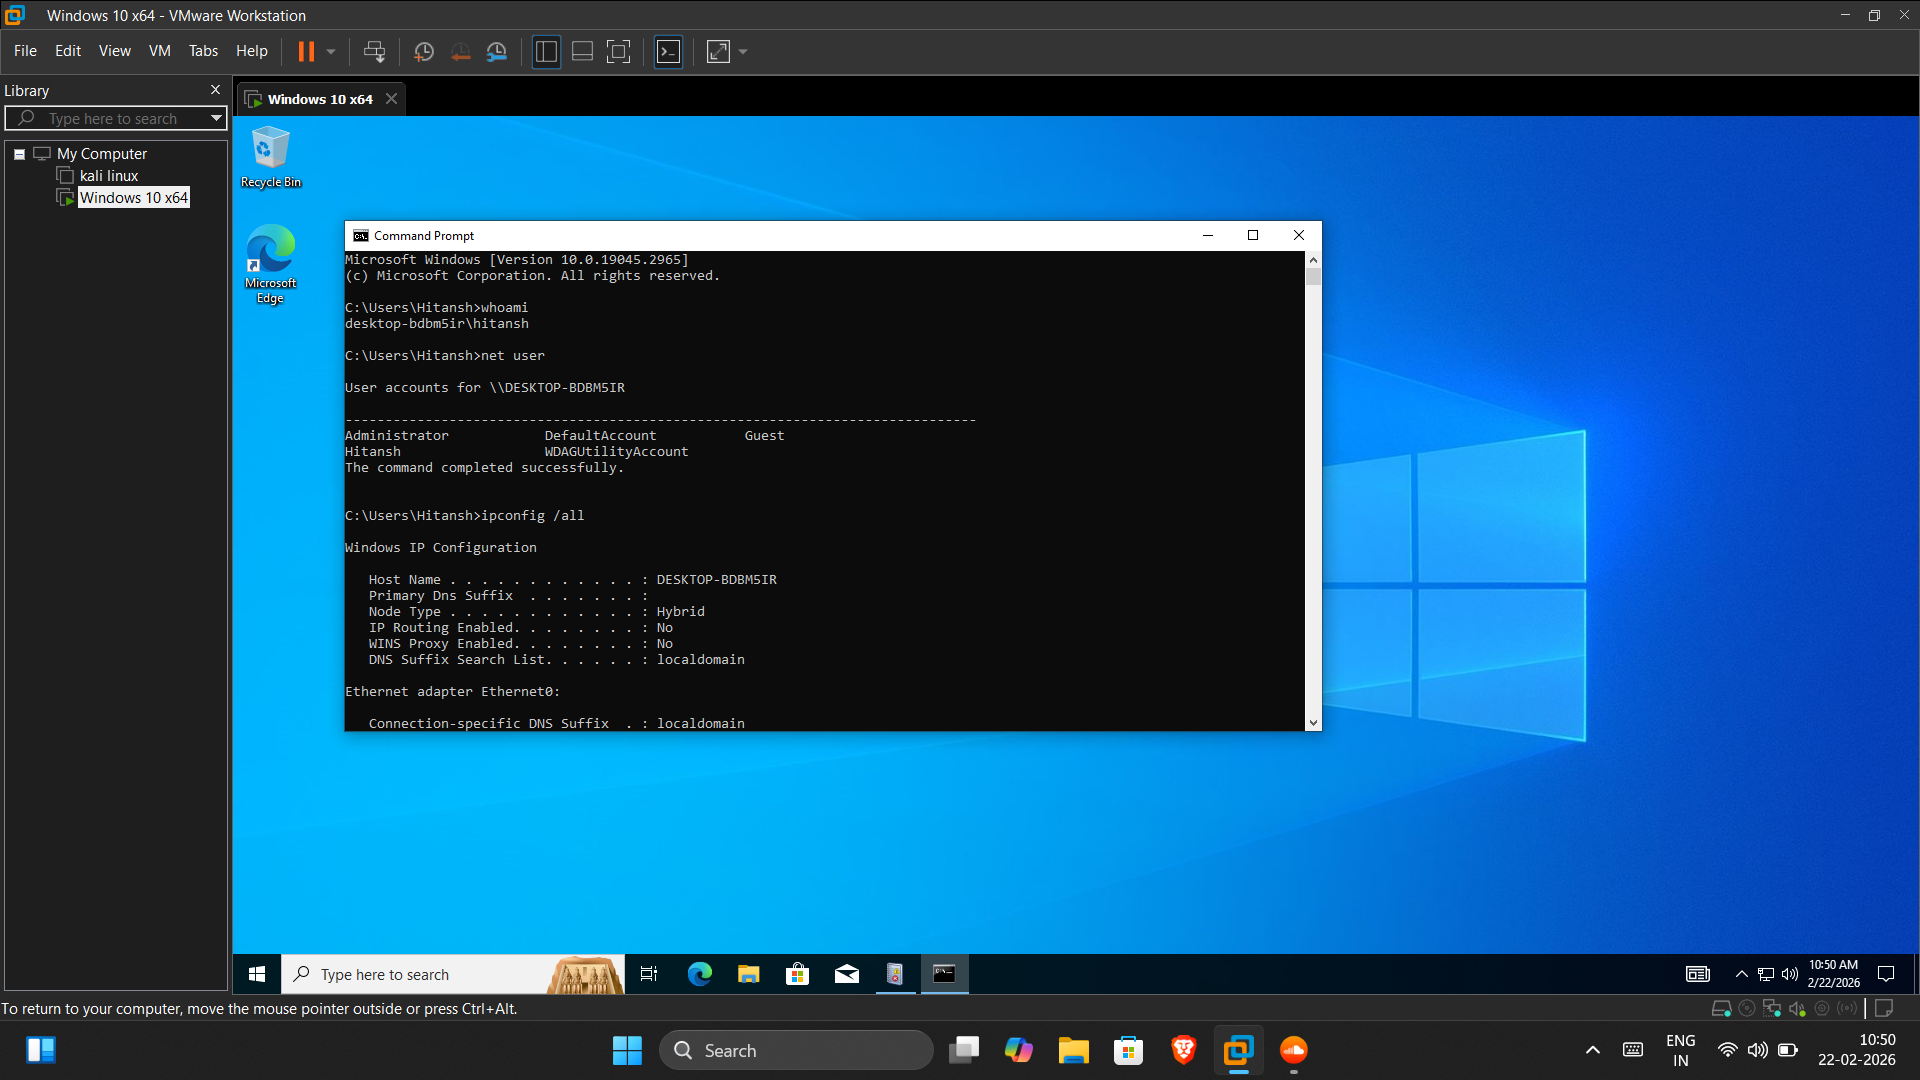Viewport: 1920px width, 1080px height.
Task: Collapse the My Computer tree node
Action: point(19,154)
